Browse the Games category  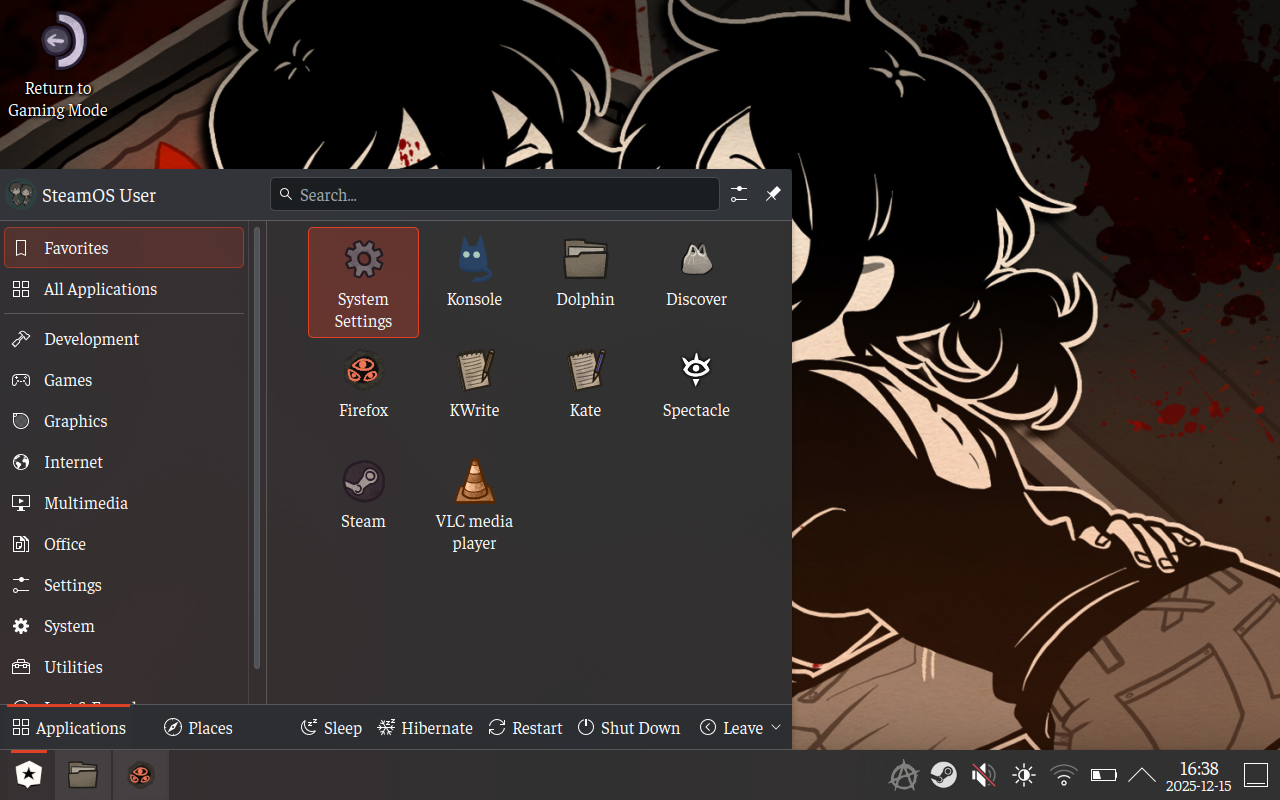coord(124,380)
